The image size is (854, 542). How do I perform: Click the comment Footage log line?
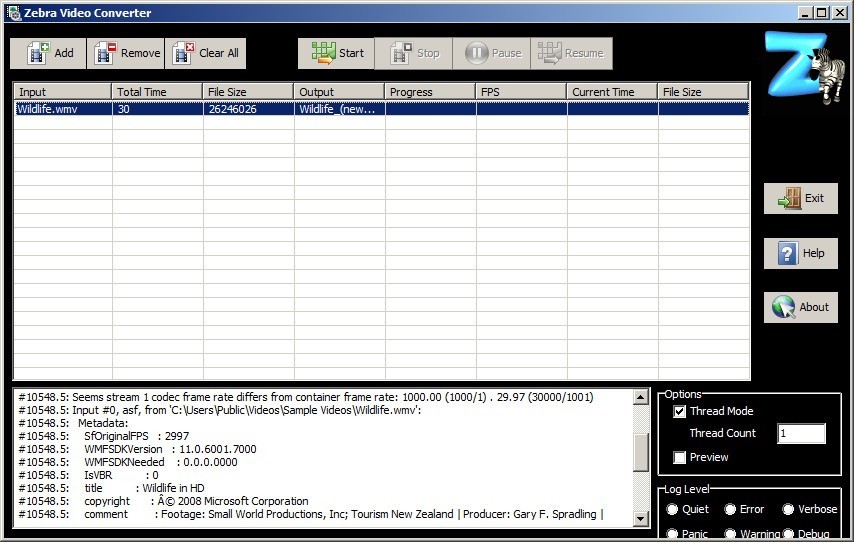tap(311, 514)
